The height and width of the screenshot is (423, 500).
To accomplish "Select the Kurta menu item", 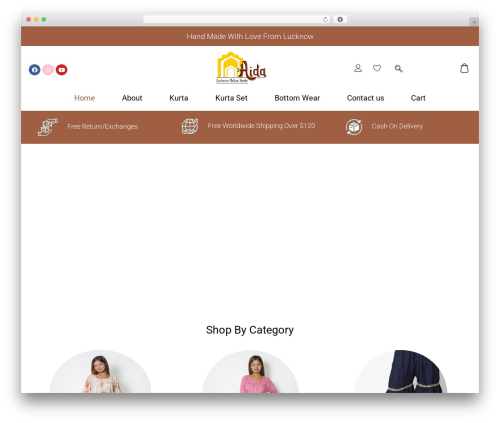I will coord(179,98).
